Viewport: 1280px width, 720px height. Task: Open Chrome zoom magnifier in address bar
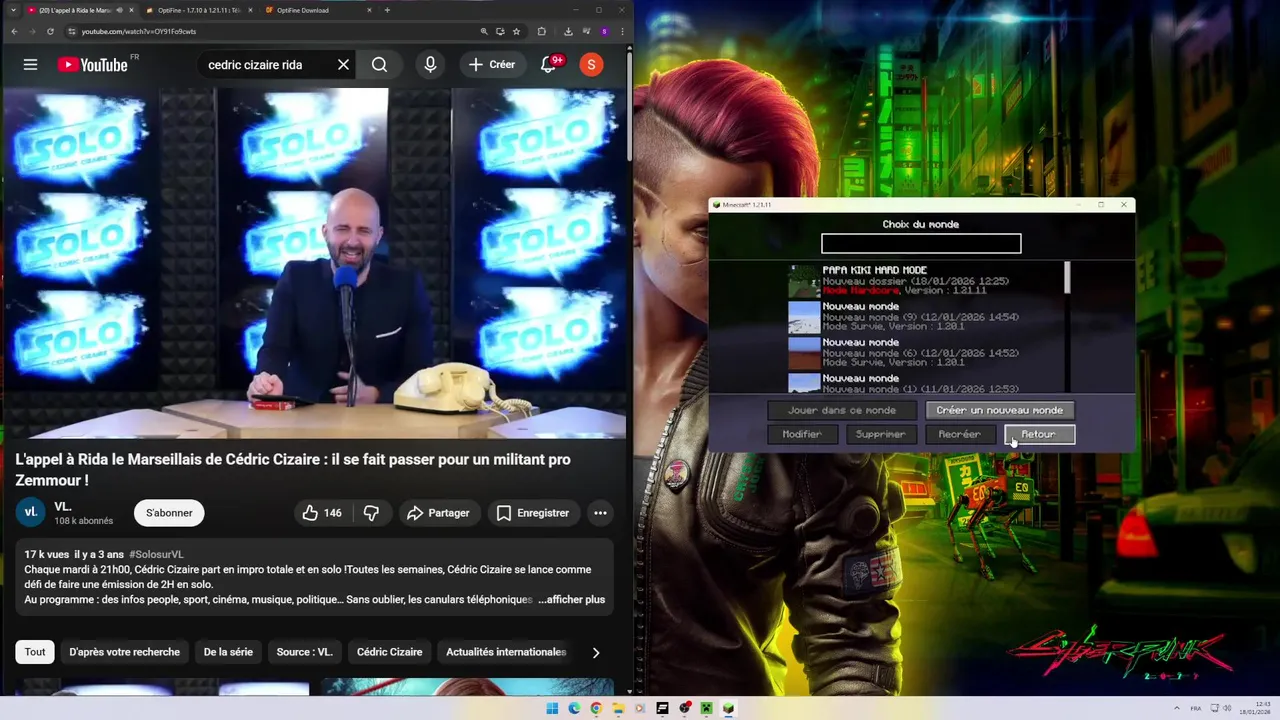[x=484, y=31]
